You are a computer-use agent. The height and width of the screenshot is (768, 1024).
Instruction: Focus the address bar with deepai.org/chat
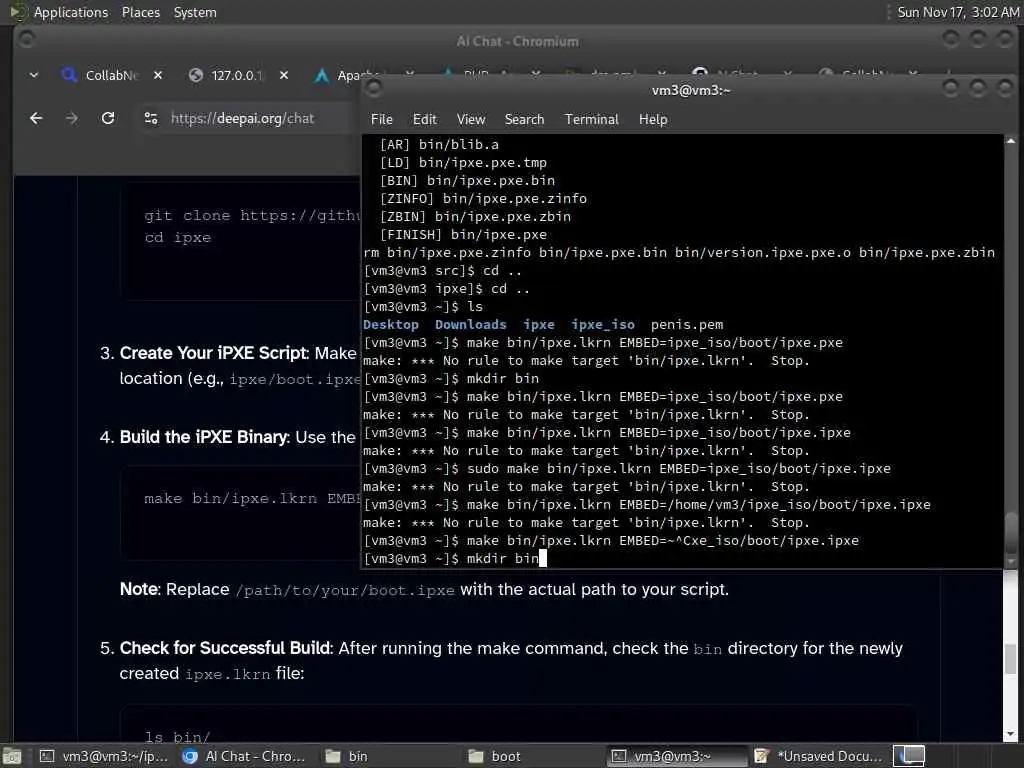pyautogui.click(x=243, y=118)
